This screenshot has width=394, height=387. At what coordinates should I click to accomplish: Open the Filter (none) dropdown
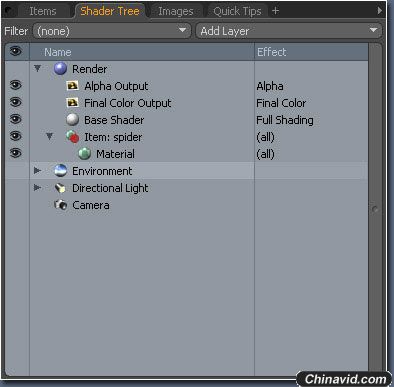pos(112,31)
